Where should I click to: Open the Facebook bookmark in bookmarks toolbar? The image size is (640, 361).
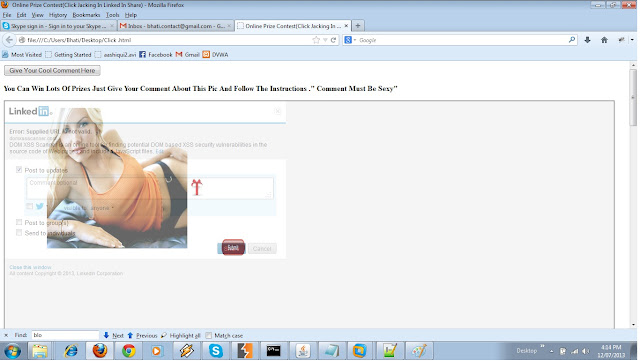(156, 54)
